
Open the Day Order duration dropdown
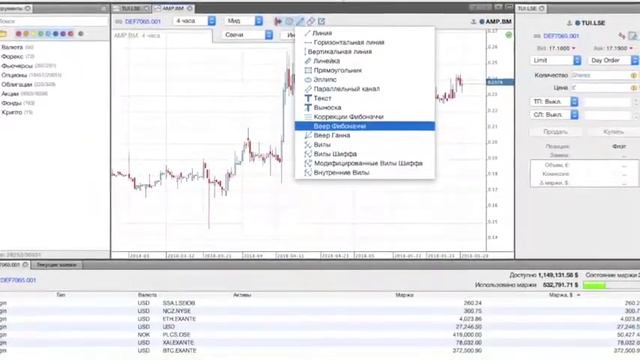pyautogui.click(x=613, y=60)
